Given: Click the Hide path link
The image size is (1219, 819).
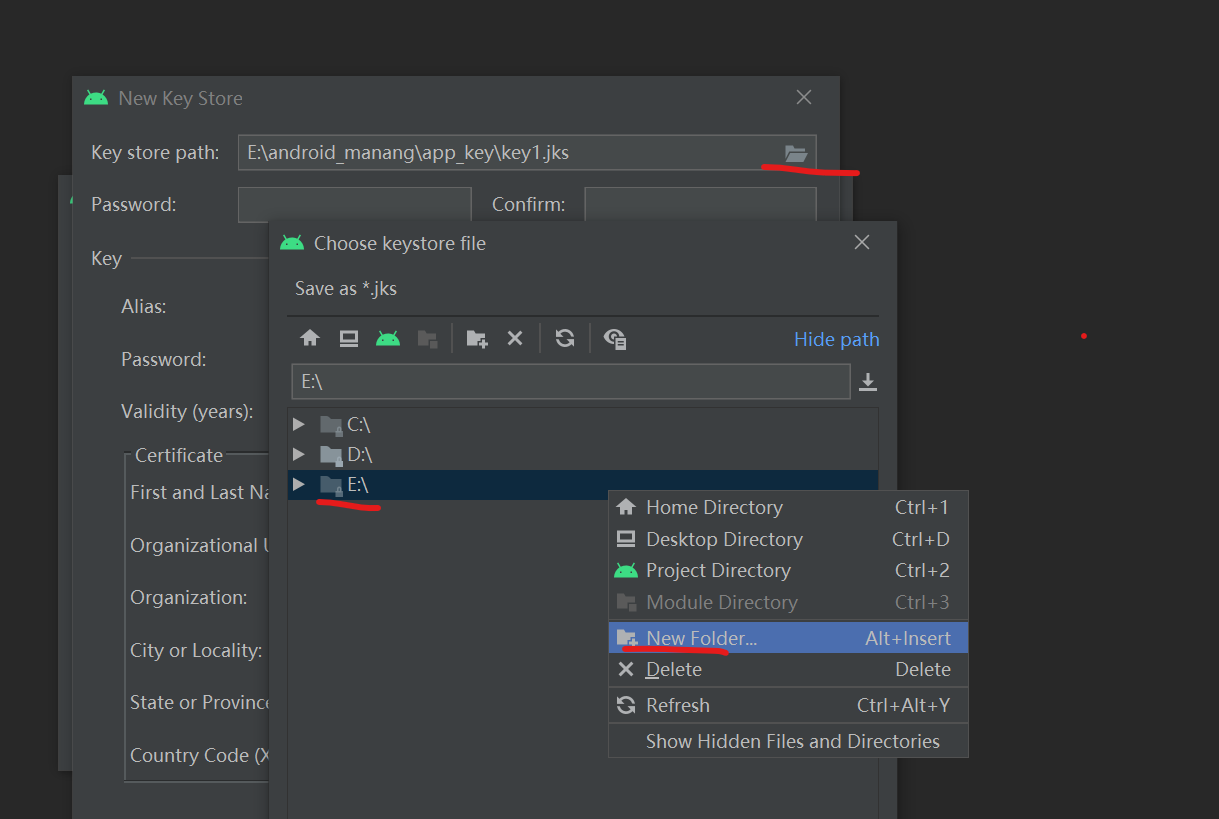Looking at the screenshot, I should coord(836,338).
